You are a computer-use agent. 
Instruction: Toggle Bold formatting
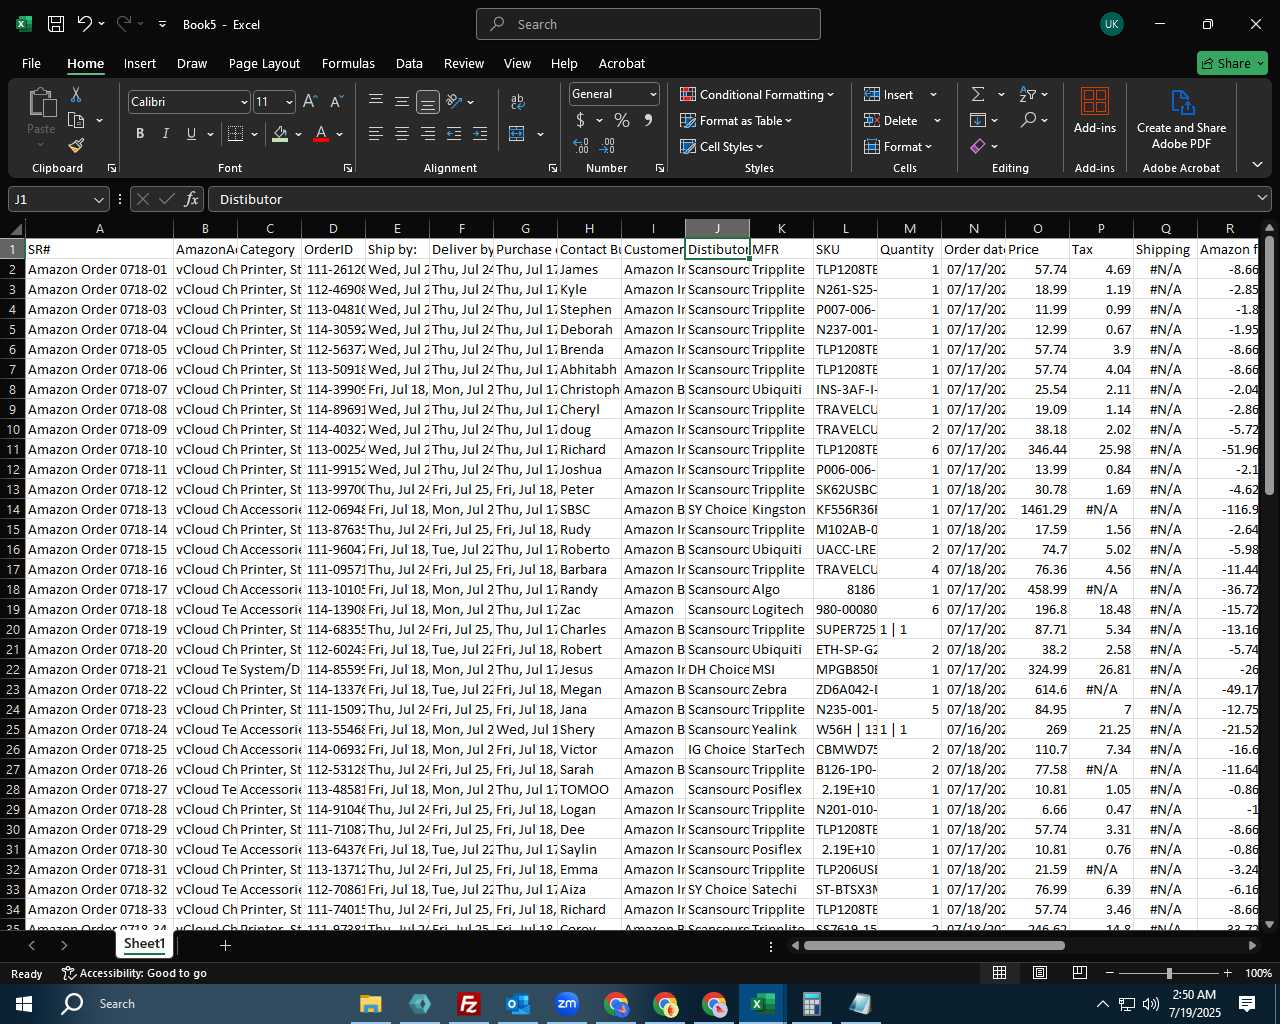(x=140, y=134)
